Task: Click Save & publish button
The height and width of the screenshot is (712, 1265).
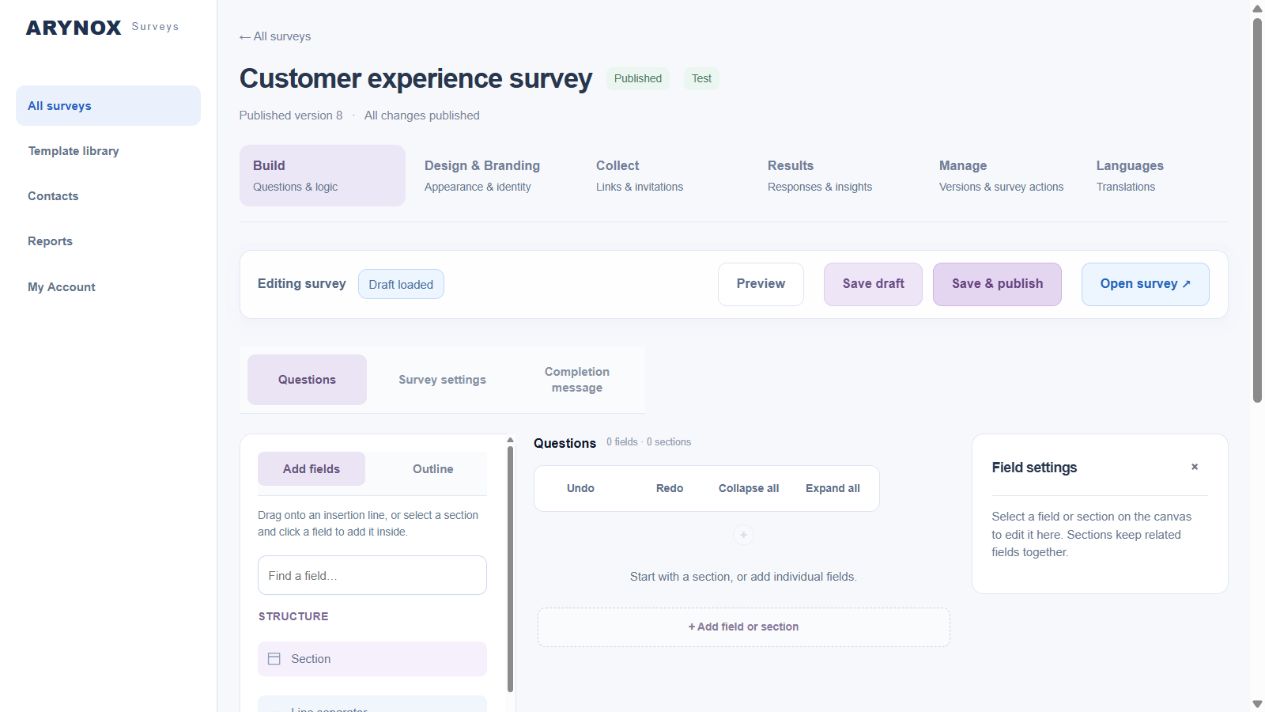Action: (997, 284)
